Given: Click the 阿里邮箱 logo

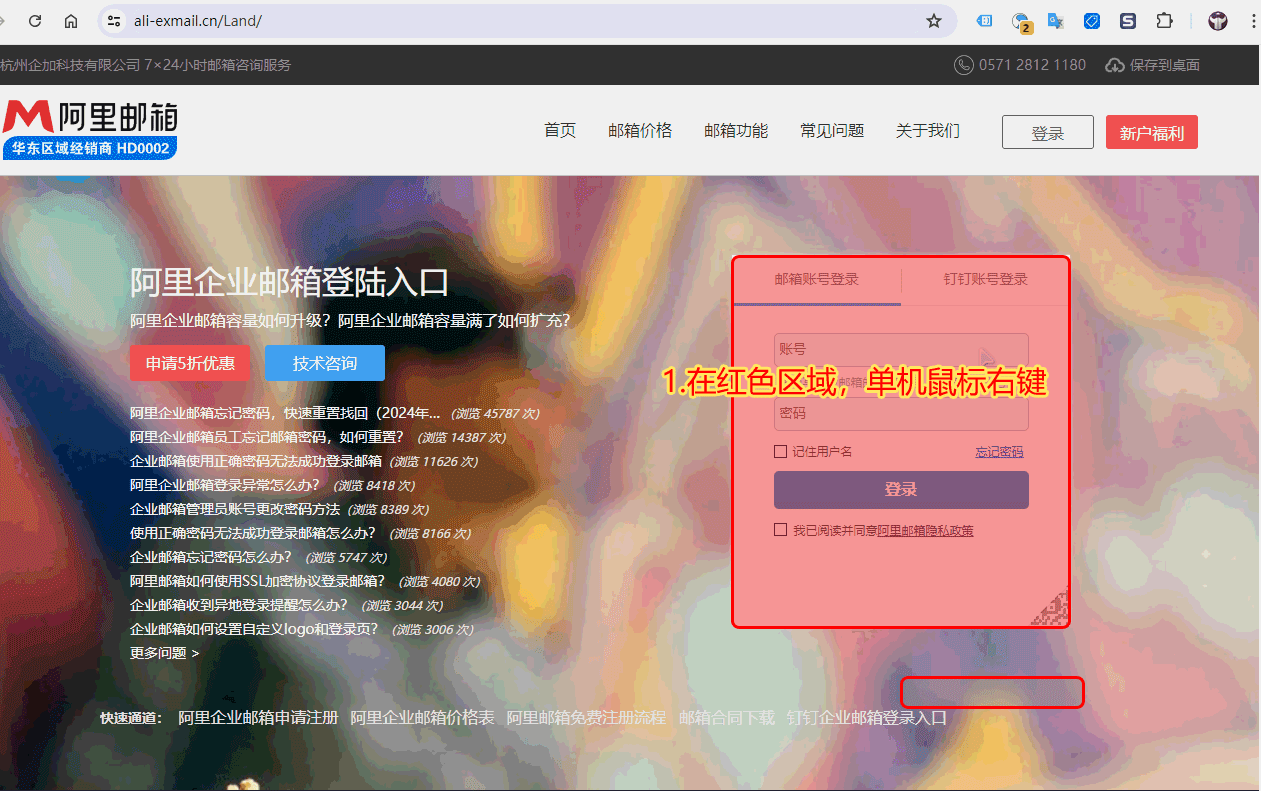Looking at the screenshot, I should 90,117.
